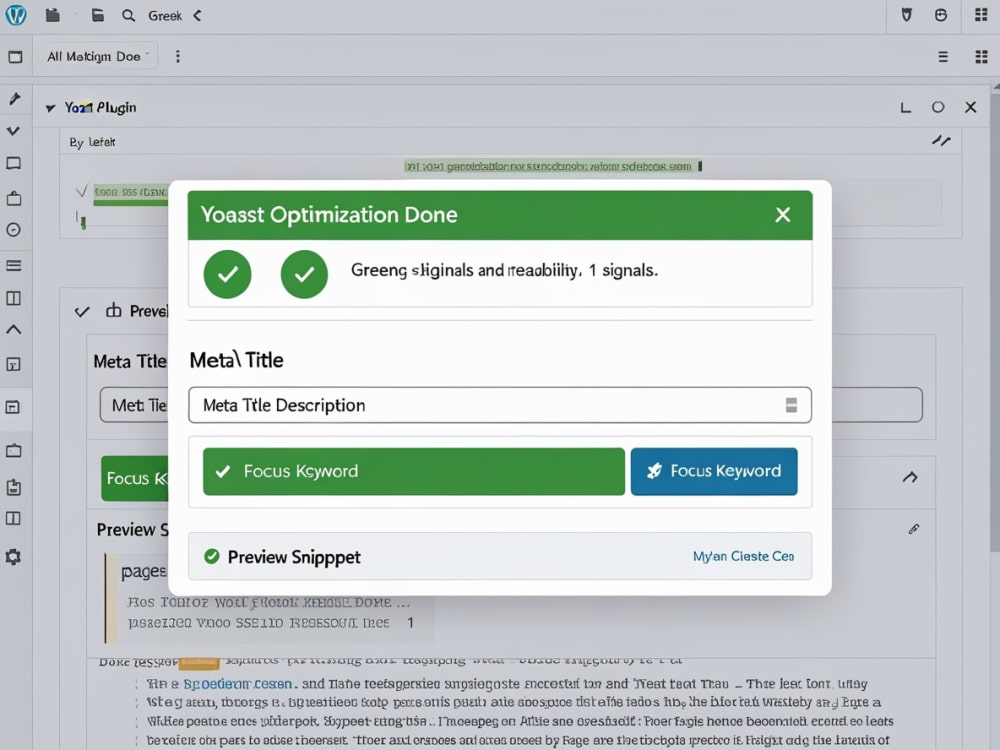This screenshot has width=1000, height=750.
Task: Open the second folder icon beside search
Action: point(98,15)
